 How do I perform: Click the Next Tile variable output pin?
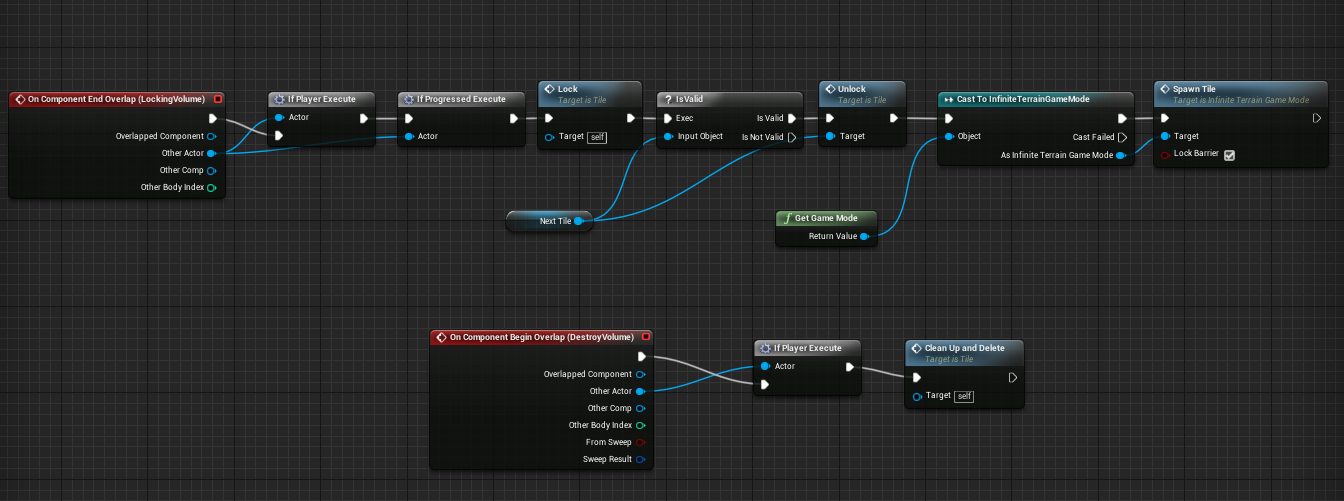pos(578,221)
